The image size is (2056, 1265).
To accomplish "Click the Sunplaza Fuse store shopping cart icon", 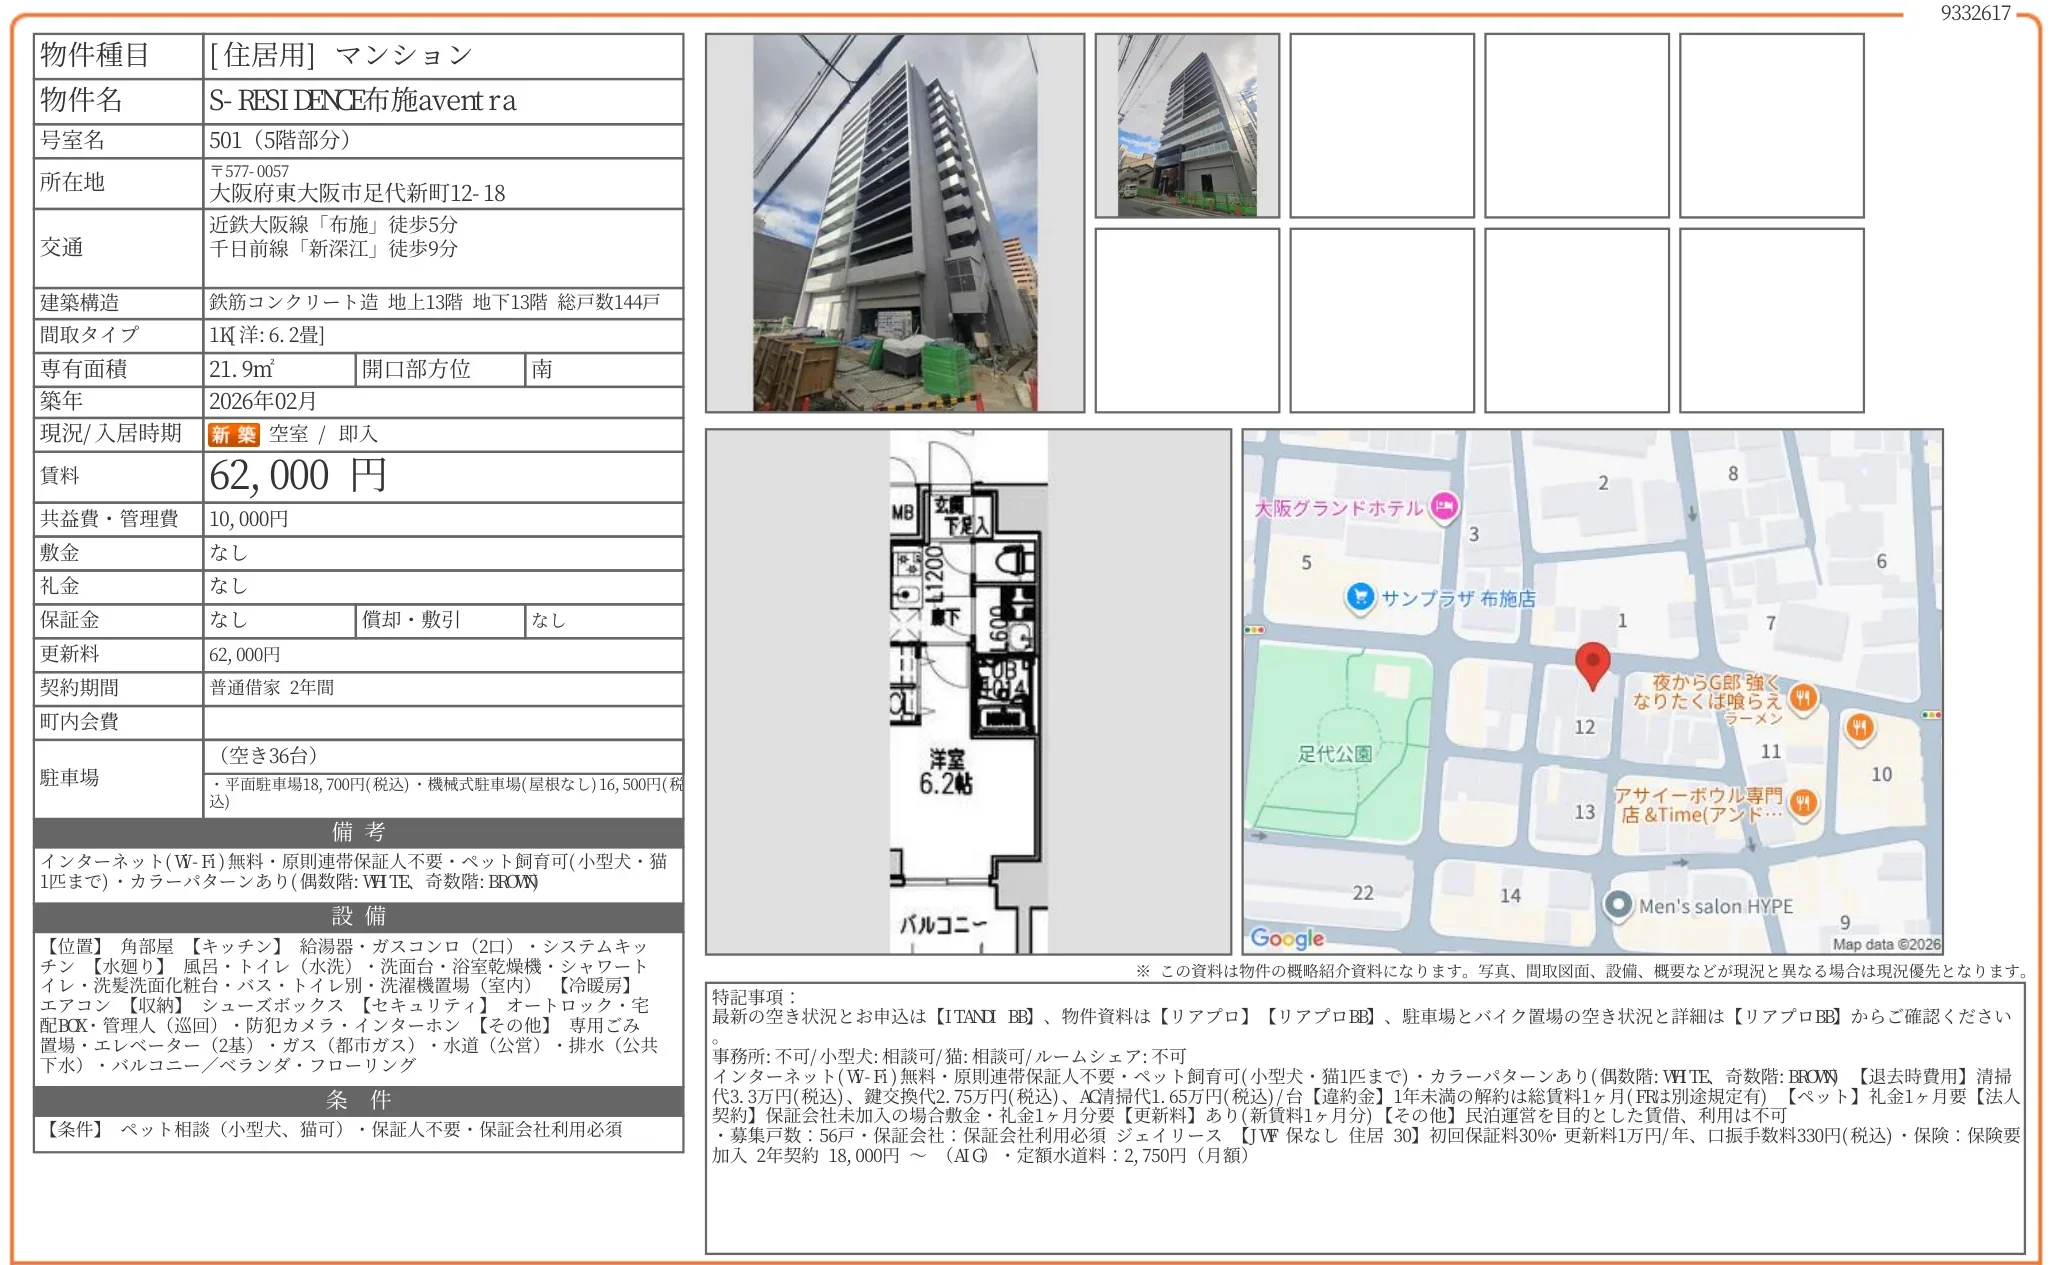I will (1360, 598).
